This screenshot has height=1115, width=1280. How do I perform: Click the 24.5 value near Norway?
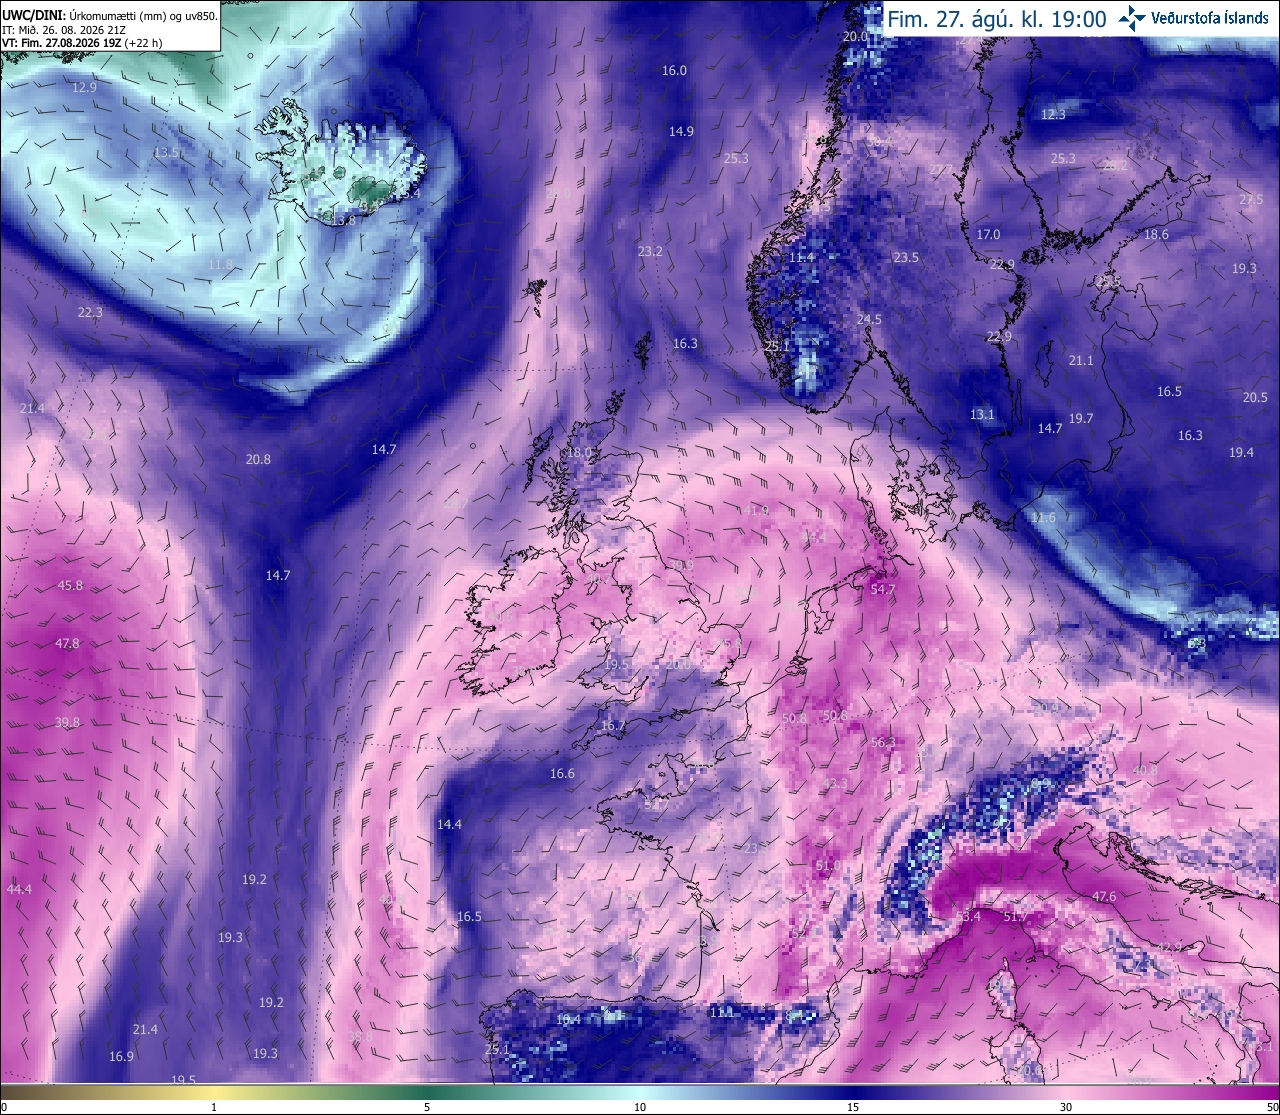point(870,320)
